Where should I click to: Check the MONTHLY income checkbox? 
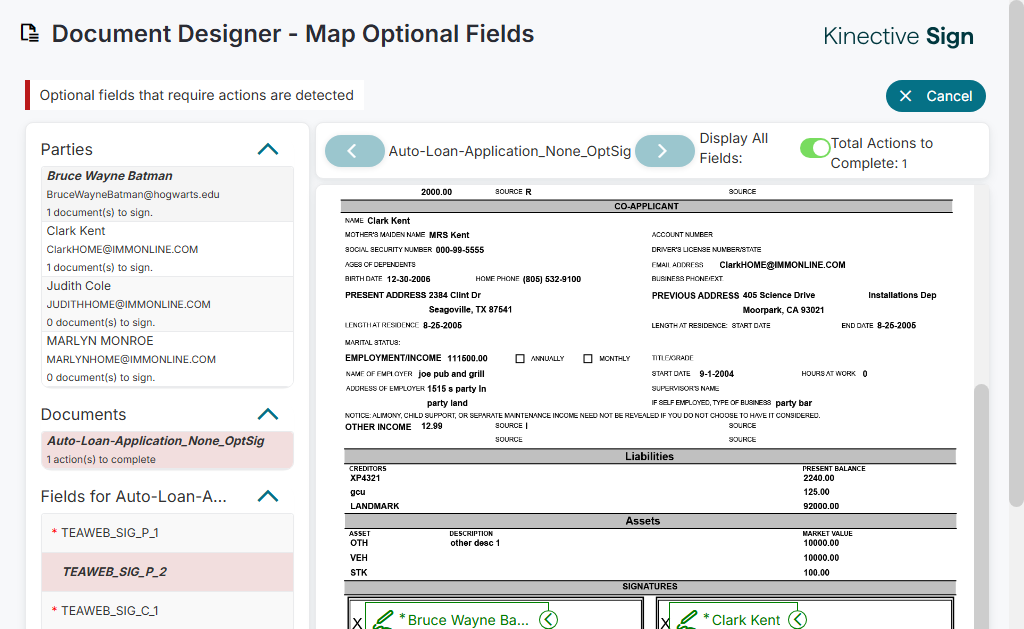click(x=588, y=358)
